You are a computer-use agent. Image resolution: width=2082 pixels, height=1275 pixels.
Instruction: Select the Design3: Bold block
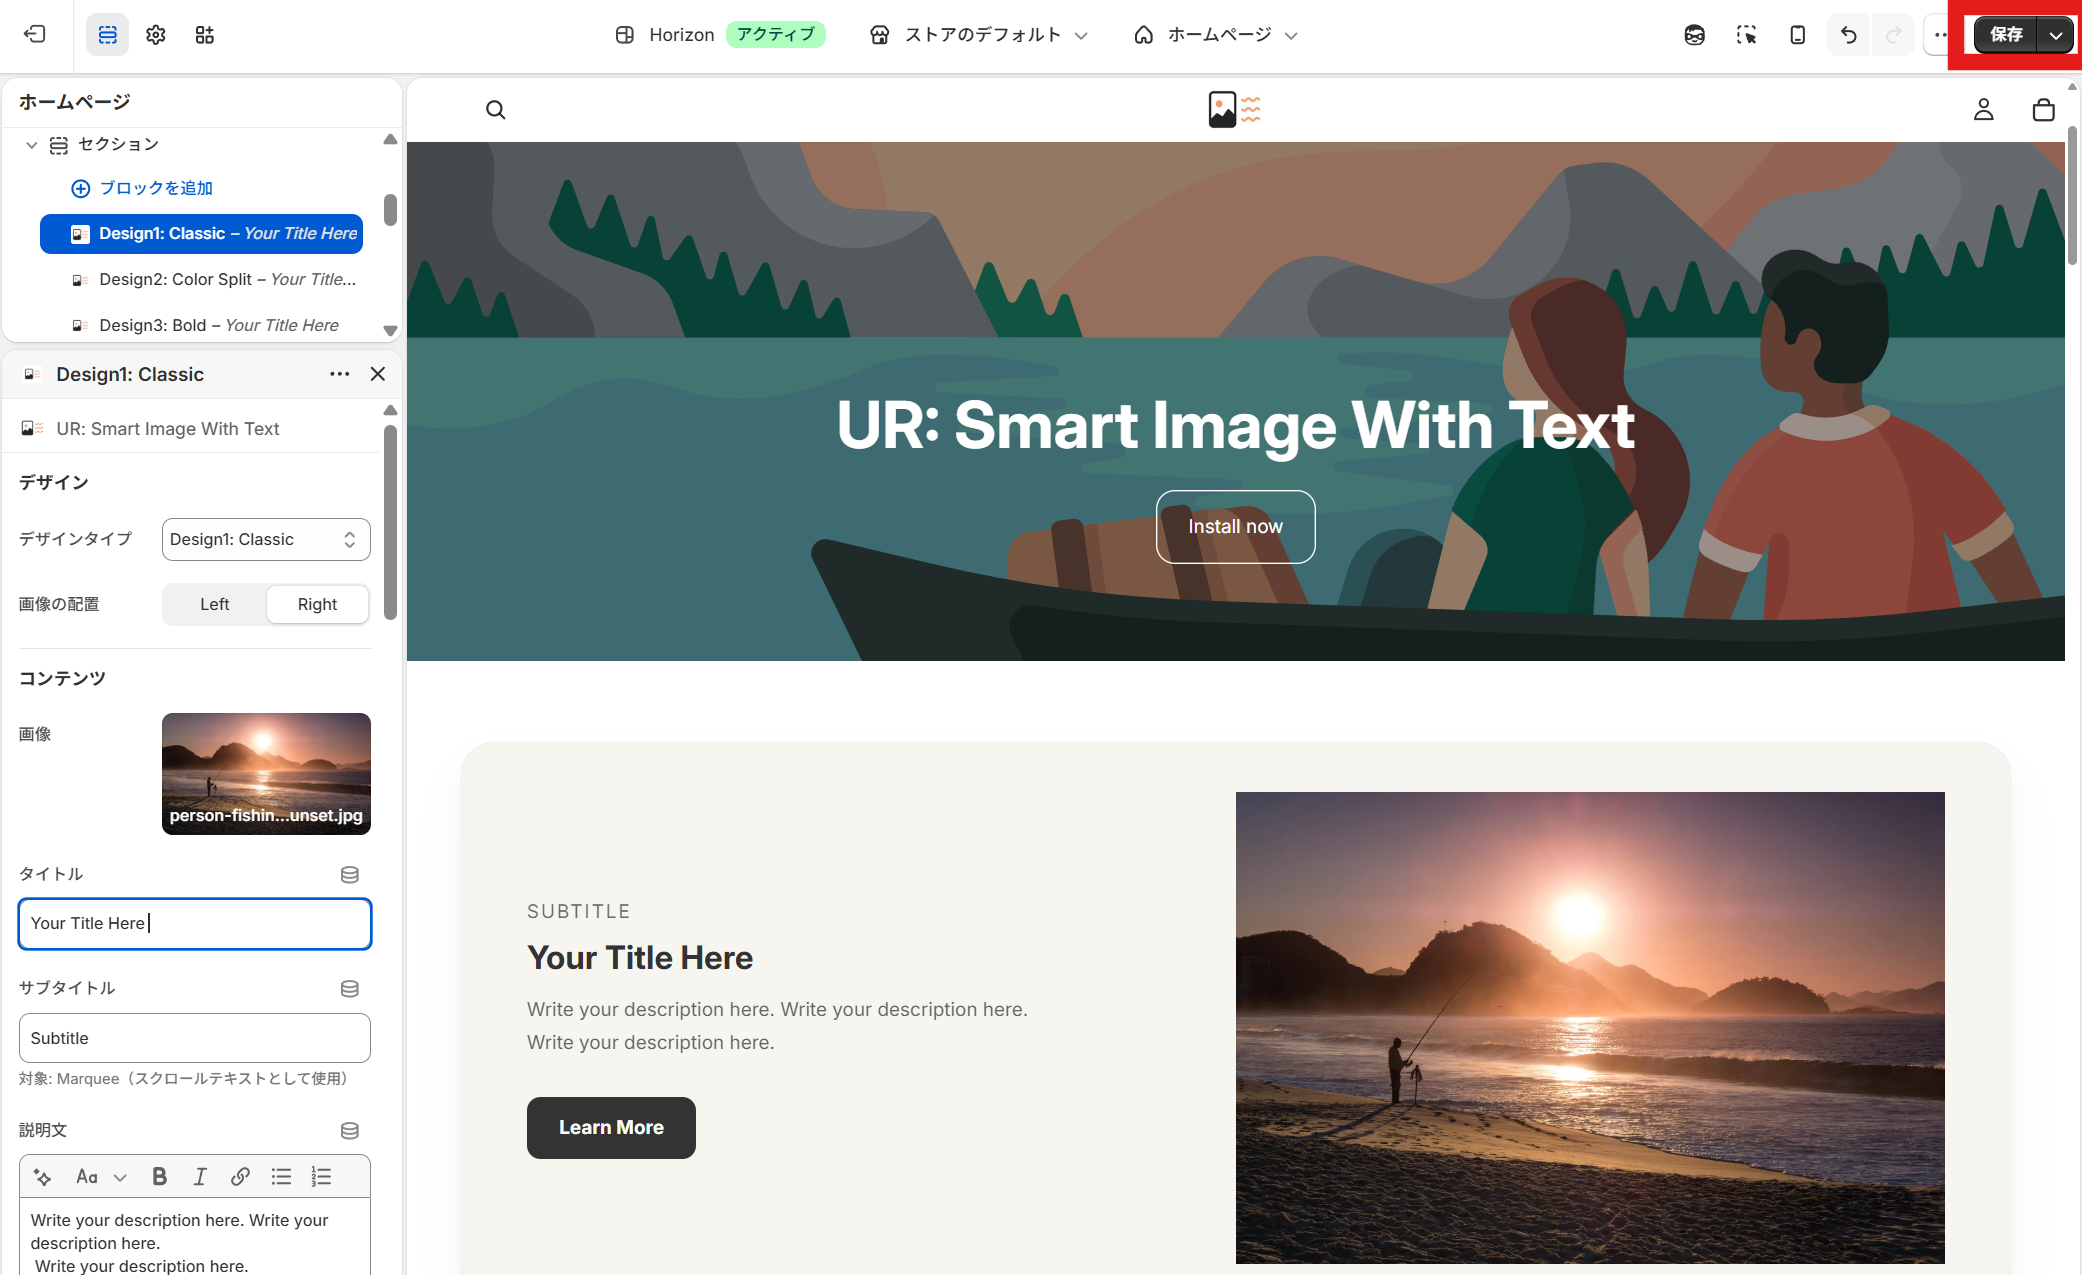point(201,326)
